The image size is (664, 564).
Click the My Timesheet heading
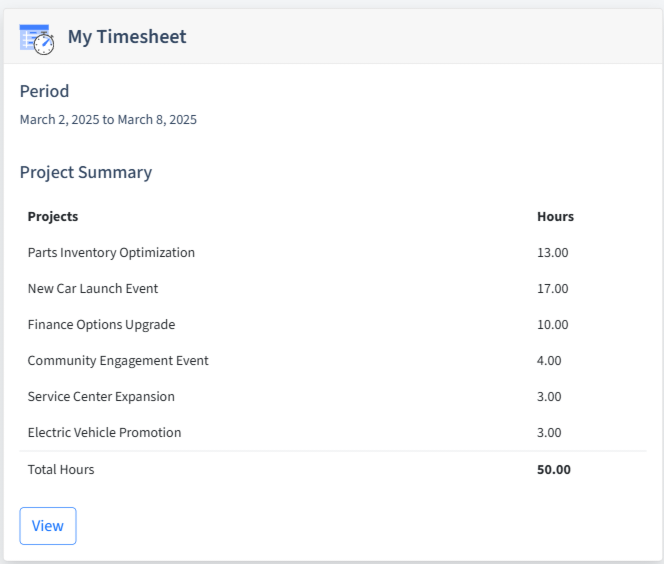coord(127,37)
